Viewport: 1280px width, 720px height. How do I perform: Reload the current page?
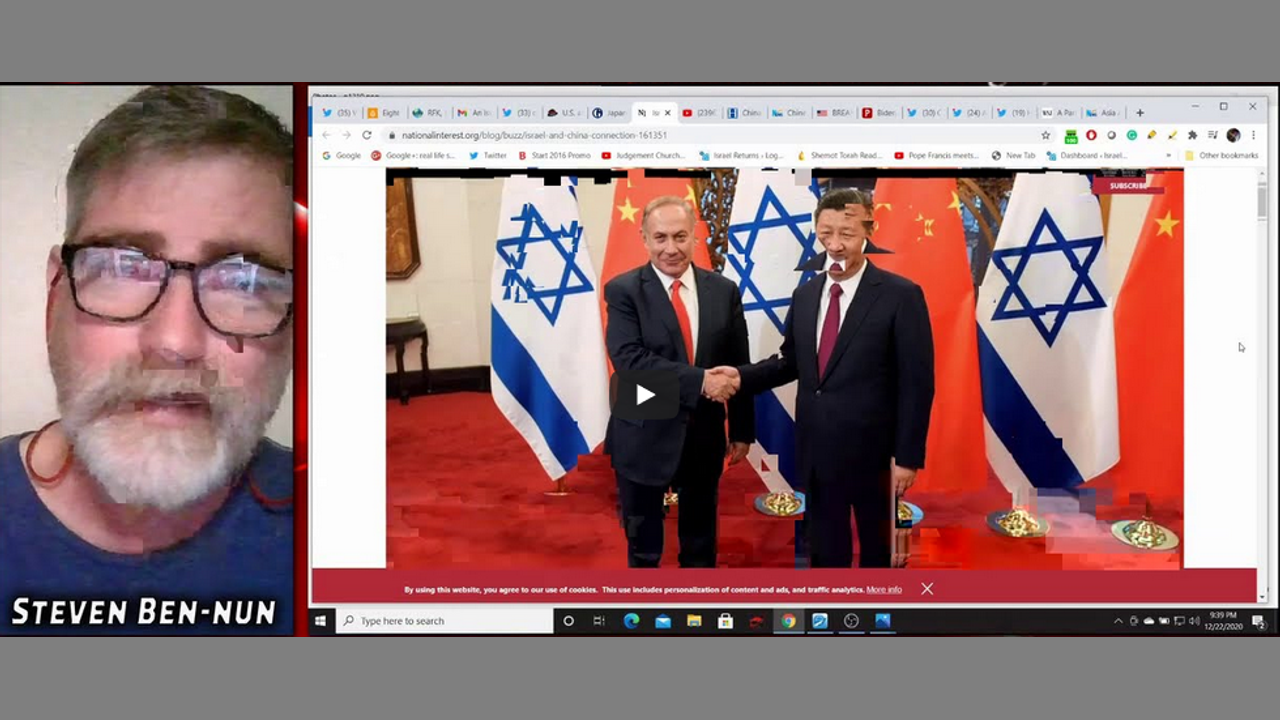tap(367, 135)
